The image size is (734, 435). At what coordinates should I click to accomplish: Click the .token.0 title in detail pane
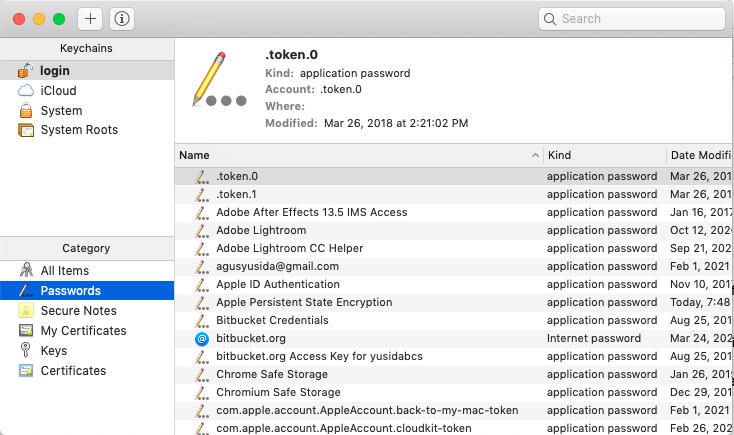[x=291, y=55]
